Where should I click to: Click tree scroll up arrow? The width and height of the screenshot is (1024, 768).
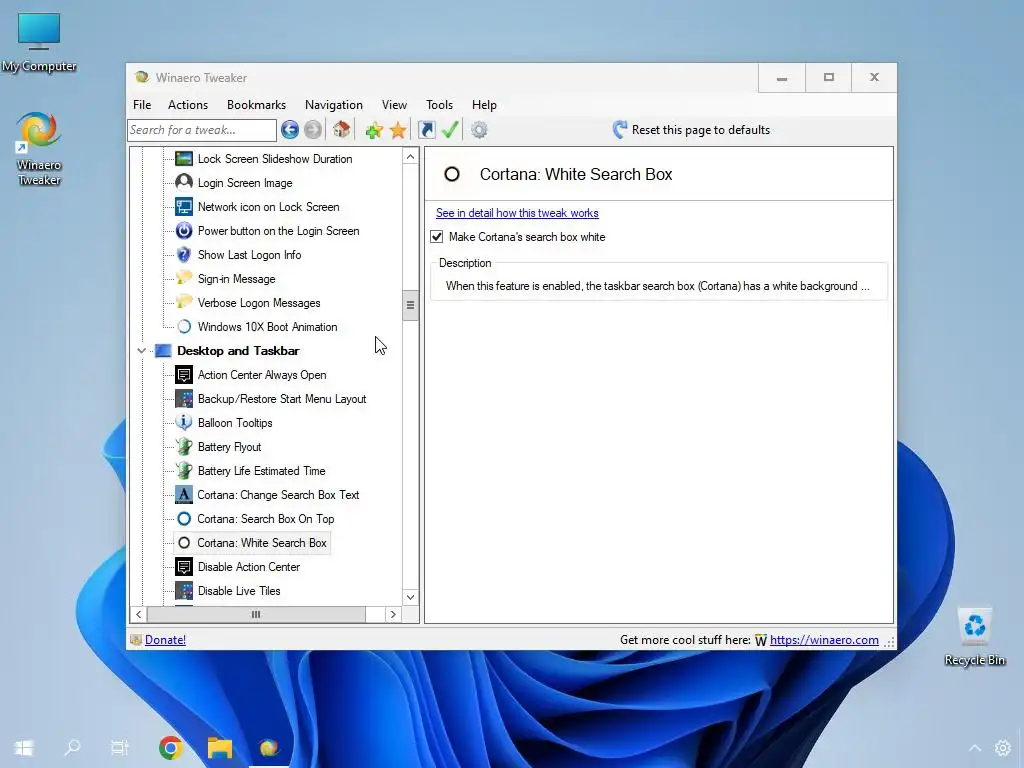coord(410,157)
